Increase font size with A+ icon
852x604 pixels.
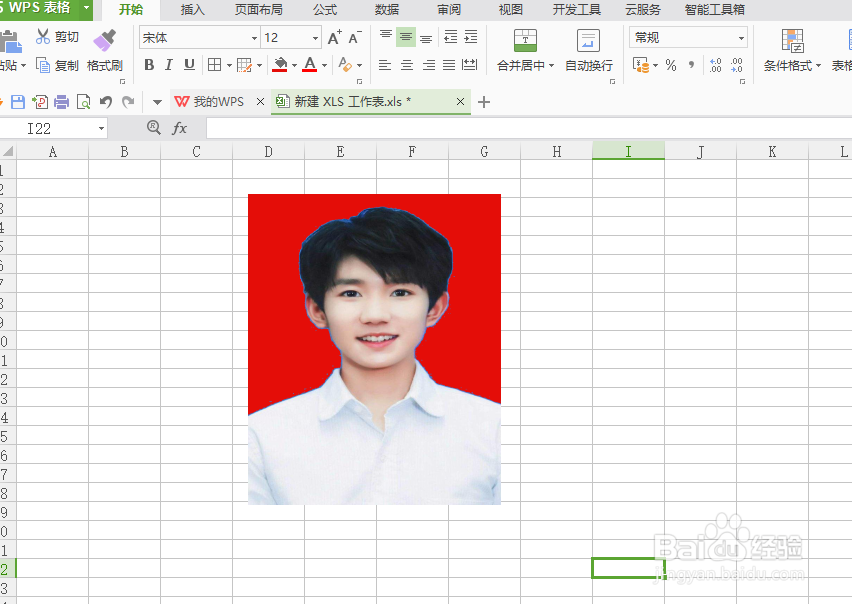335,37
